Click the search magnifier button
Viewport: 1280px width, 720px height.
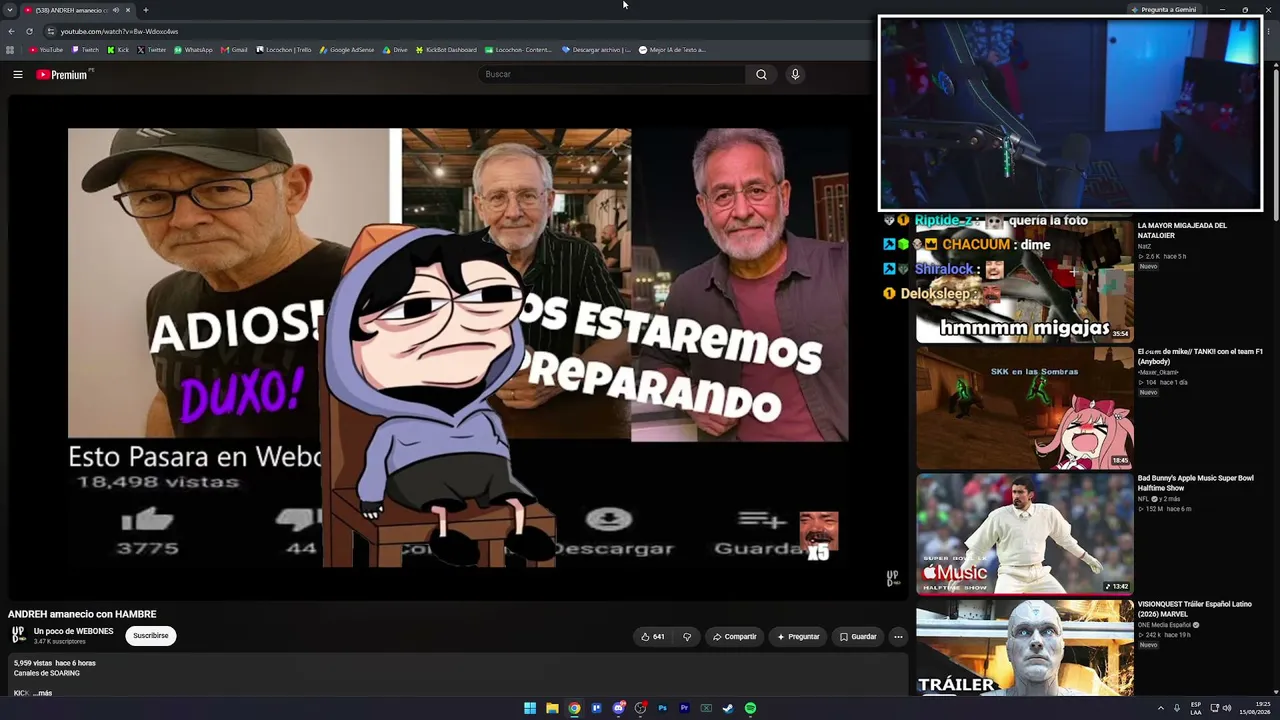coord(761,74)
